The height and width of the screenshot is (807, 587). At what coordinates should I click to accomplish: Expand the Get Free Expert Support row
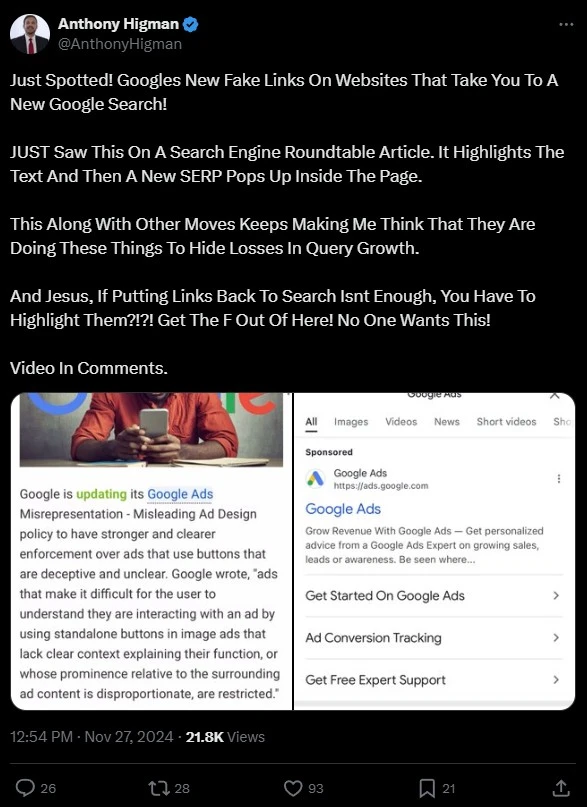(434, 680)
